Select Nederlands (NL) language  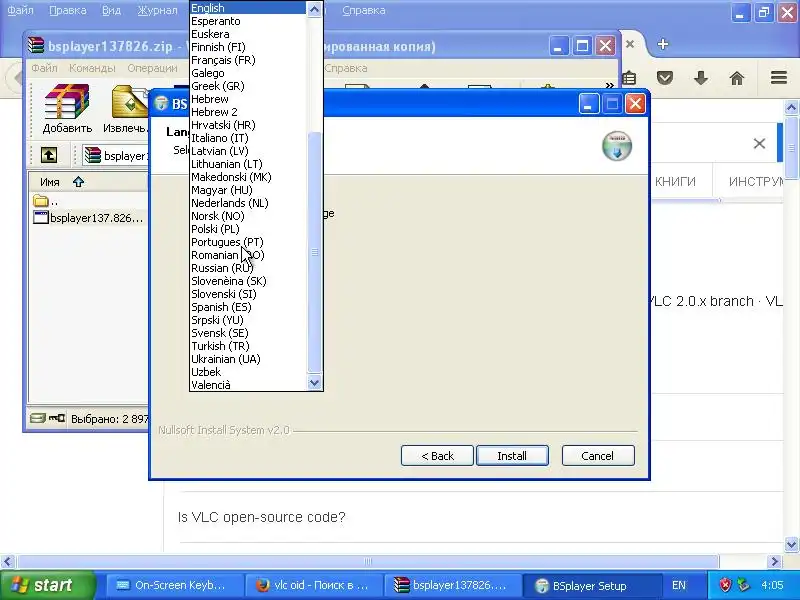pyautogui.click(x=248, y=203)
